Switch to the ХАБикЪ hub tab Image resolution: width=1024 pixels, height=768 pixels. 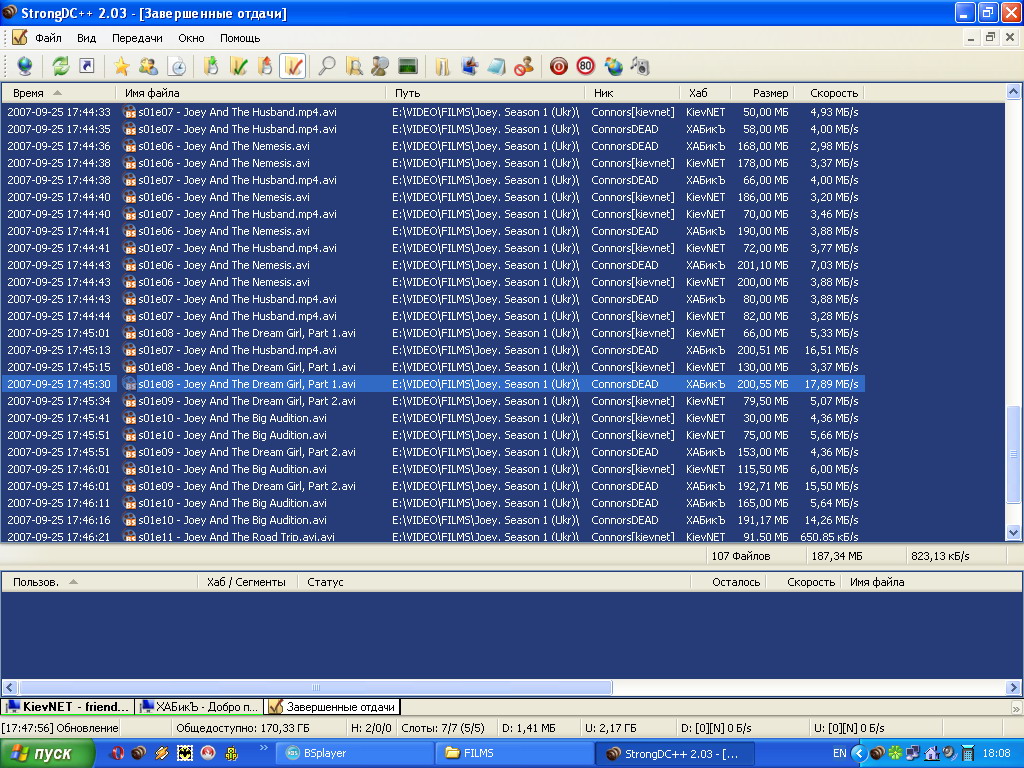tap(200, 707)
